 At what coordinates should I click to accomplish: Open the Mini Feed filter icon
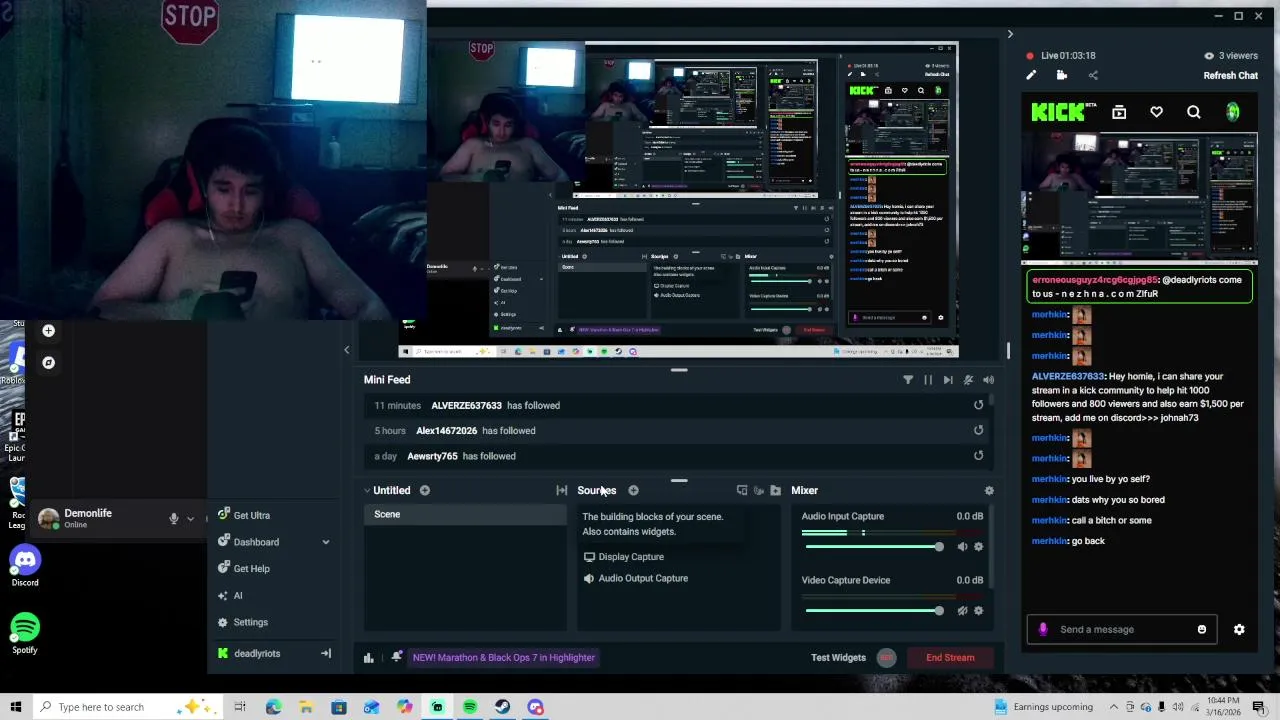click(x=908, y=380)
